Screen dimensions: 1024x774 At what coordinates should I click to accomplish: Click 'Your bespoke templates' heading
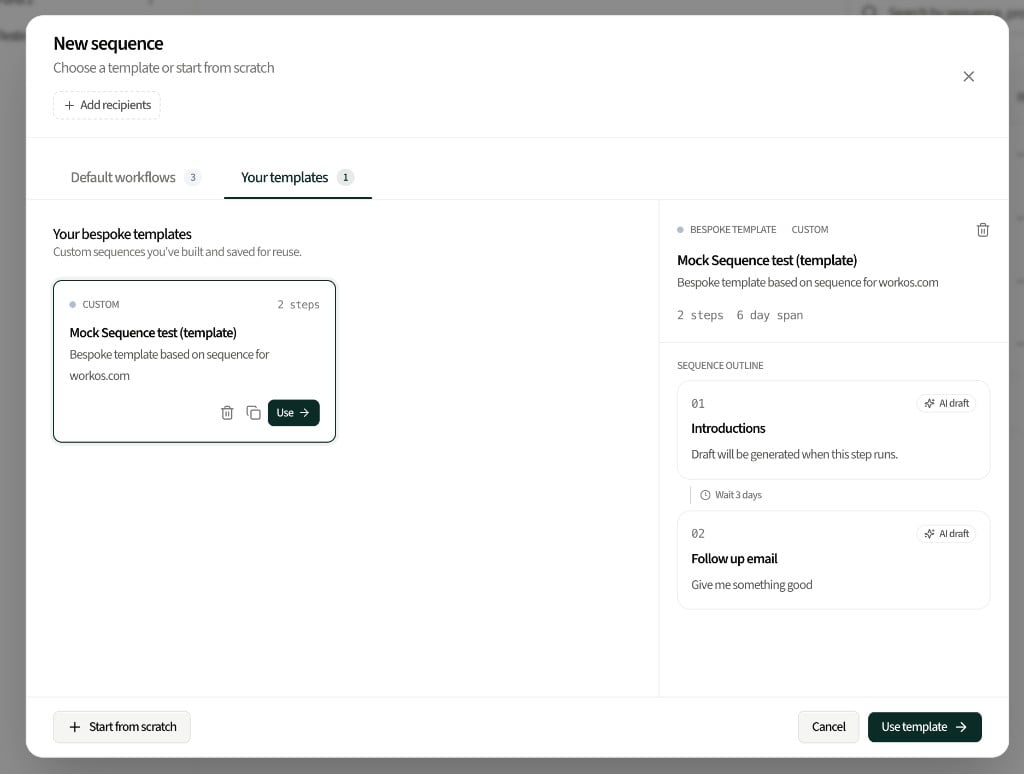coord(122,234)
